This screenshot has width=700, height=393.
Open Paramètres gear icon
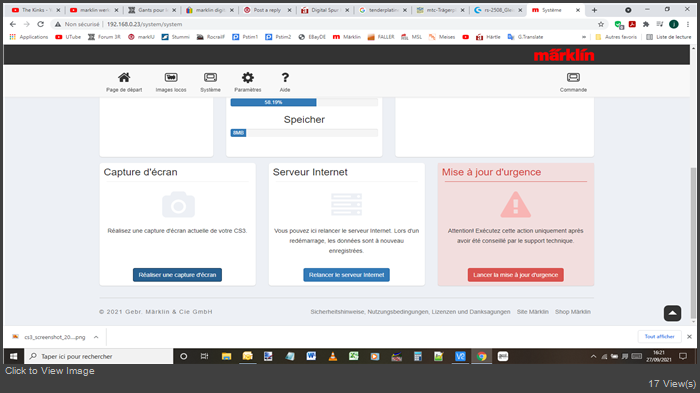(248, 78)
